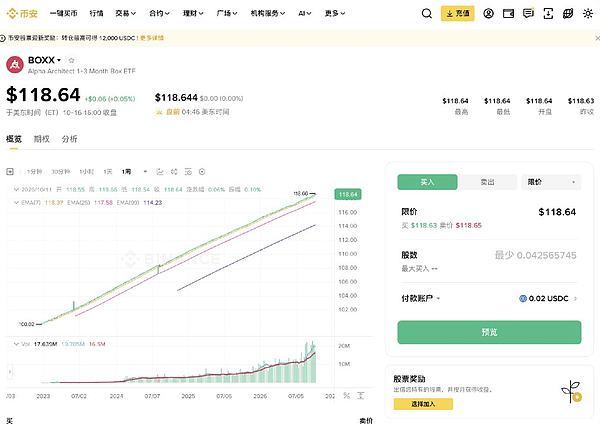Expand the chart left side panel arrow
Viewport: 600px width, 424px height.
tap(10, 371)
